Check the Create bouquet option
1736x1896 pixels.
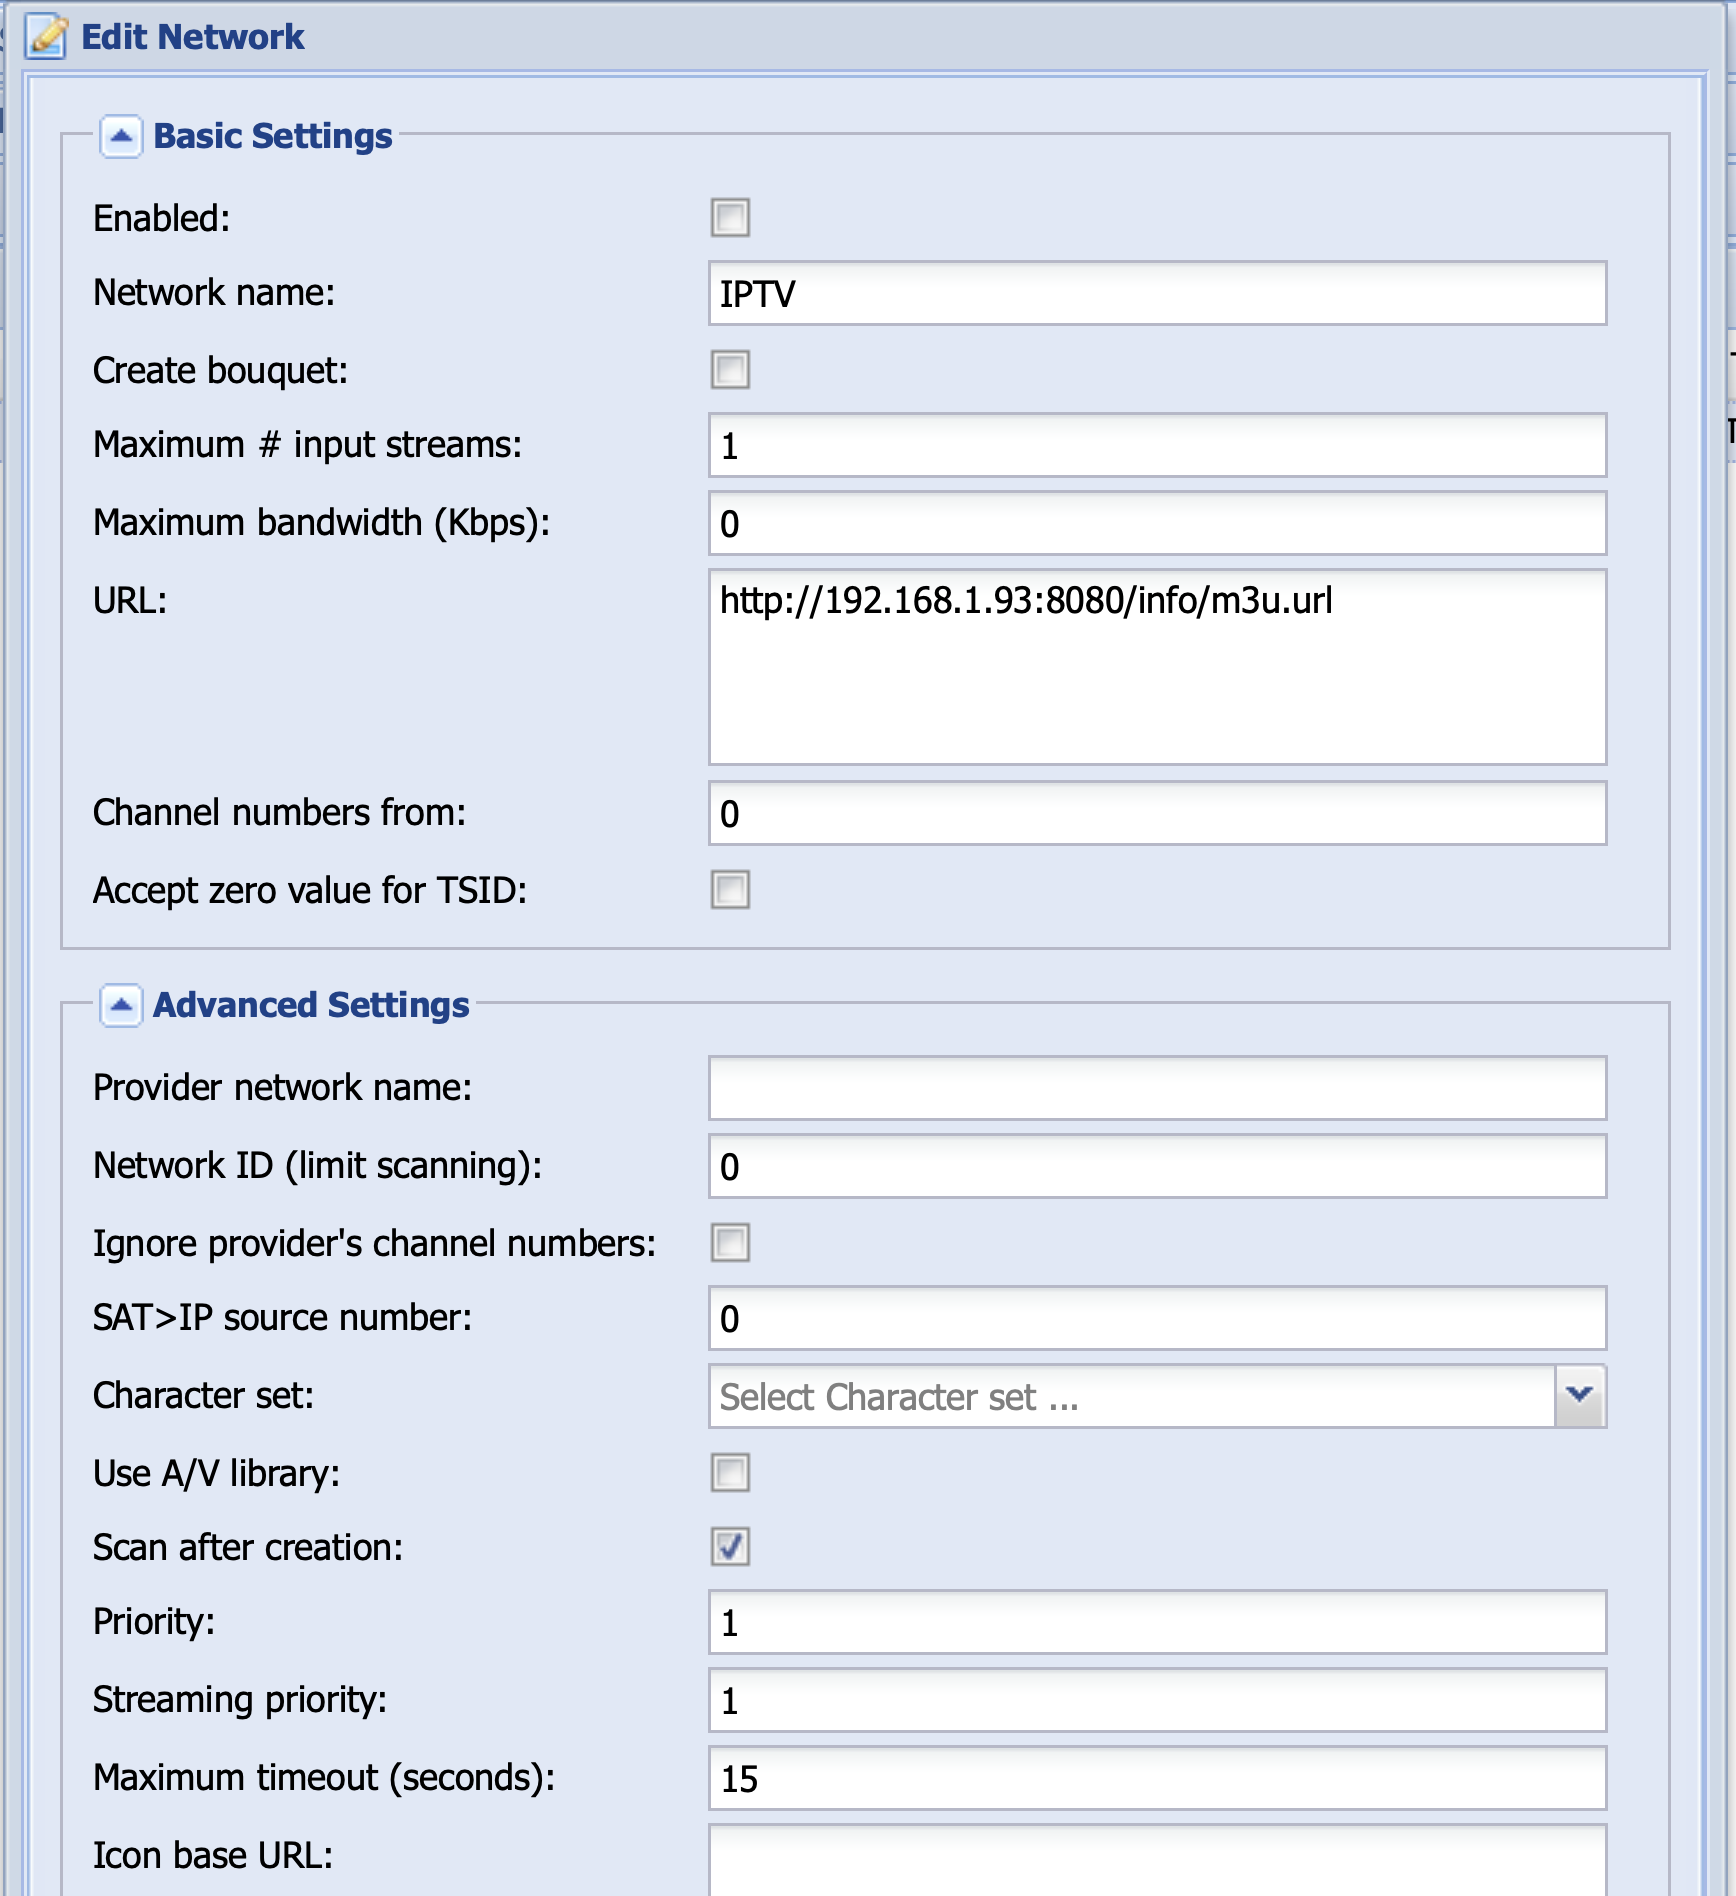[x=729, y=371]
